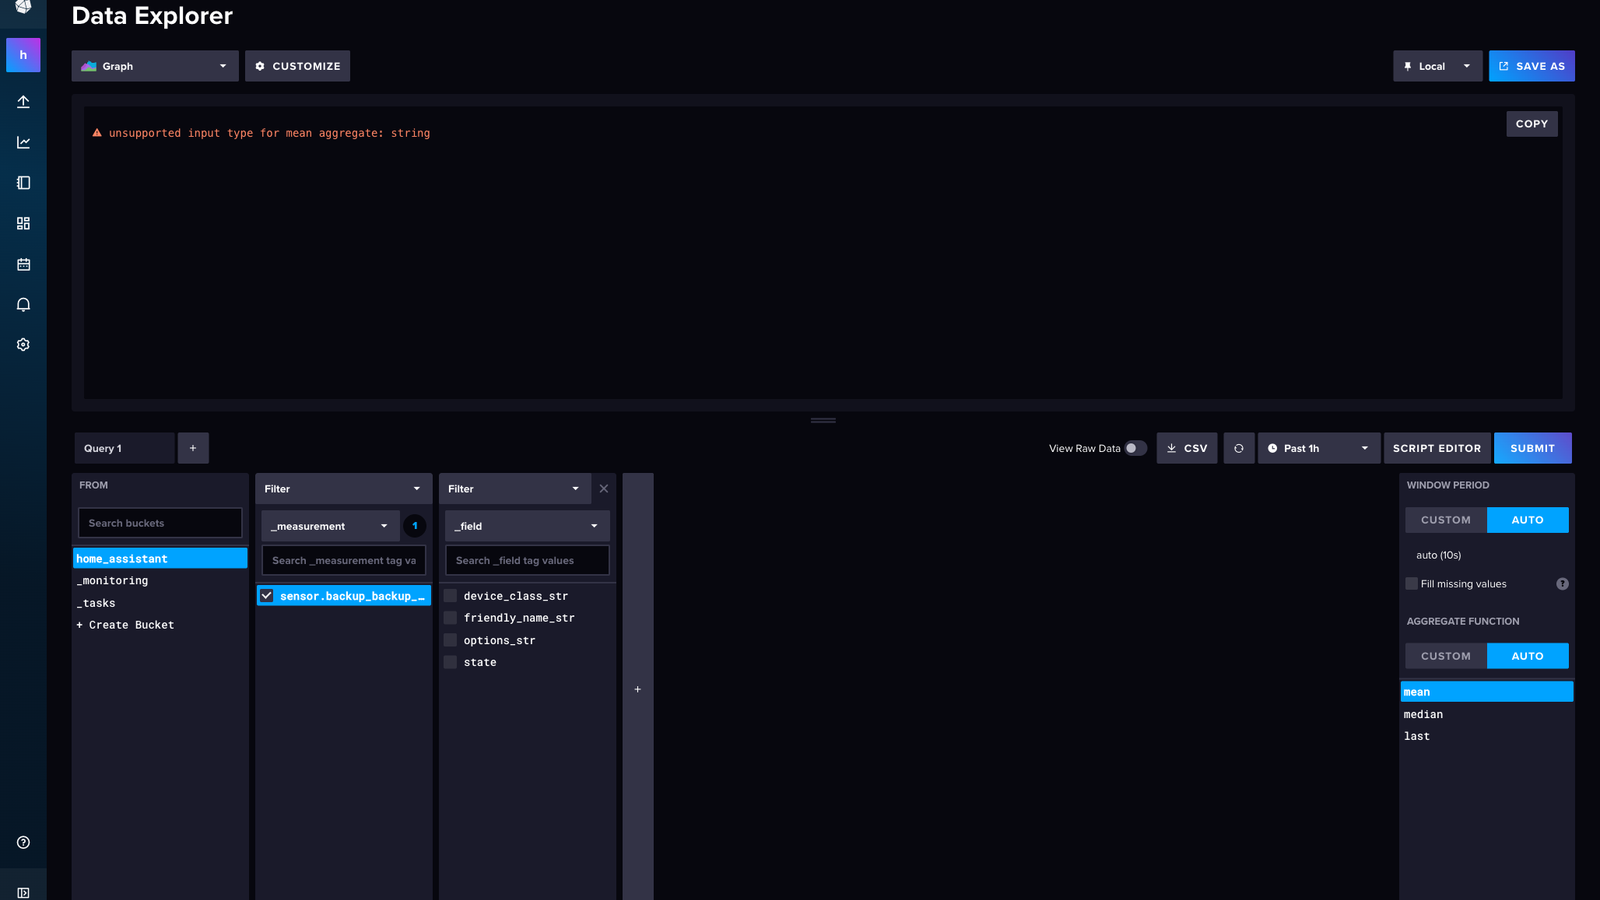Open Tasks calendar icon in sidebar

[23, 264]
